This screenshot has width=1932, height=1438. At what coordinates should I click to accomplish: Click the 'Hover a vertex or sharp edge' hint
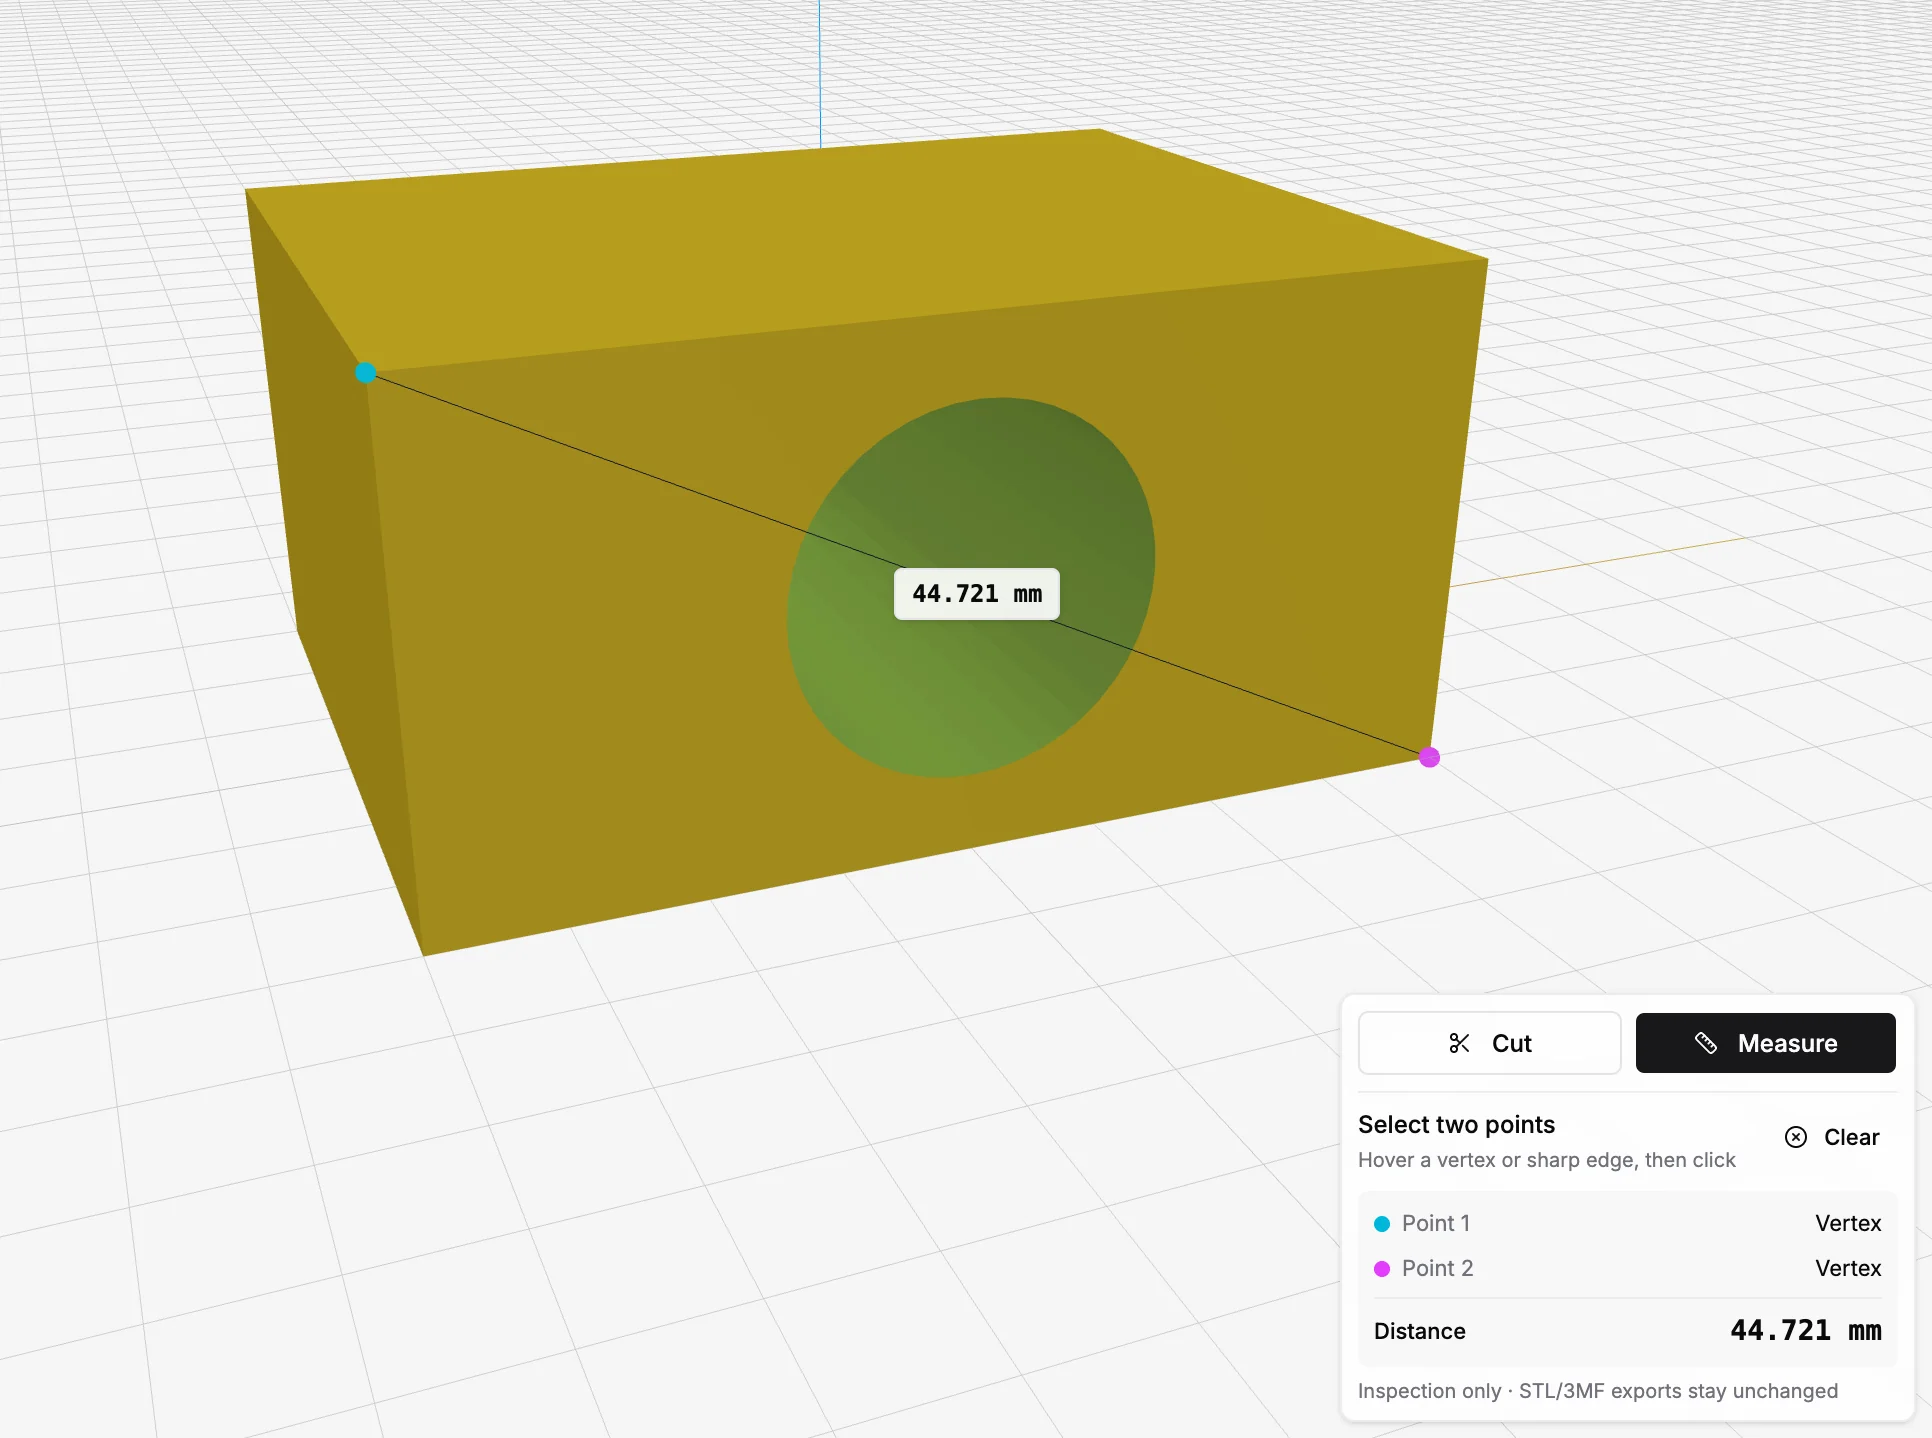click(x=1546, y=1160)
